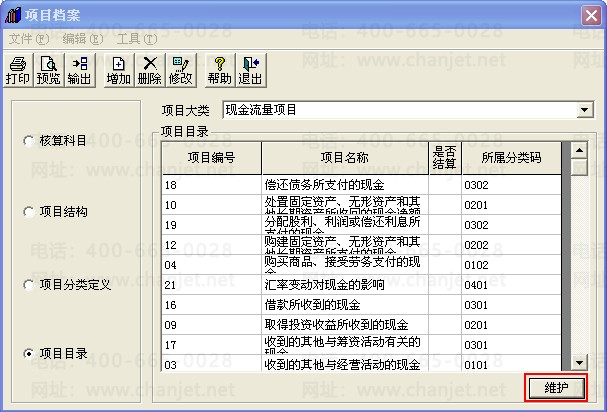Click project number cell 19

(211, 225)
